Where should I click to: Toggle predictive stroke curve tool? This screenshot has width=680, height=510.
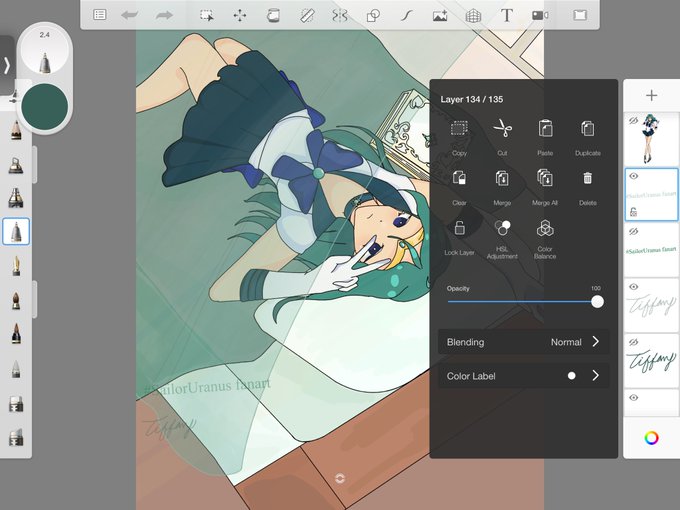tap(406, 16)
